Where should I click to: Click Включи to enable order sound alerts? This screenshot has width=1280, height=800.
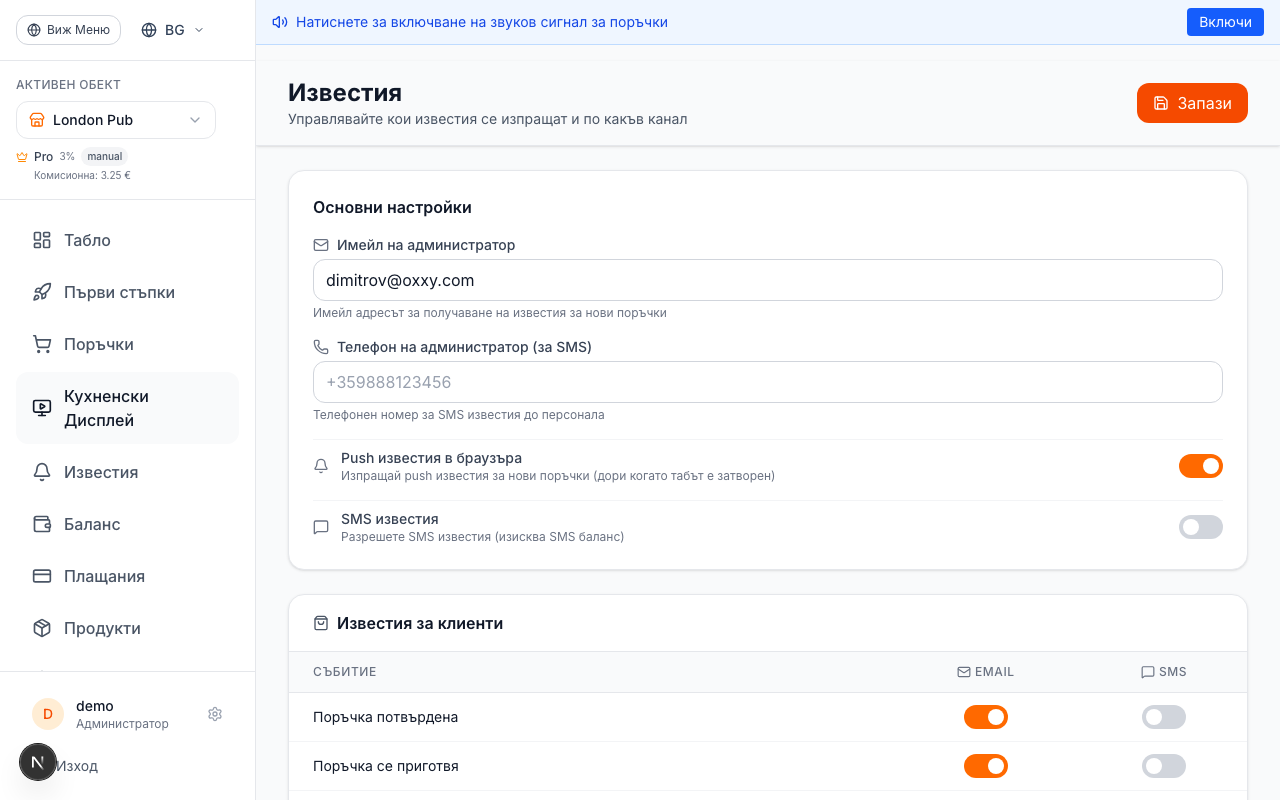tap(1225, 21)
